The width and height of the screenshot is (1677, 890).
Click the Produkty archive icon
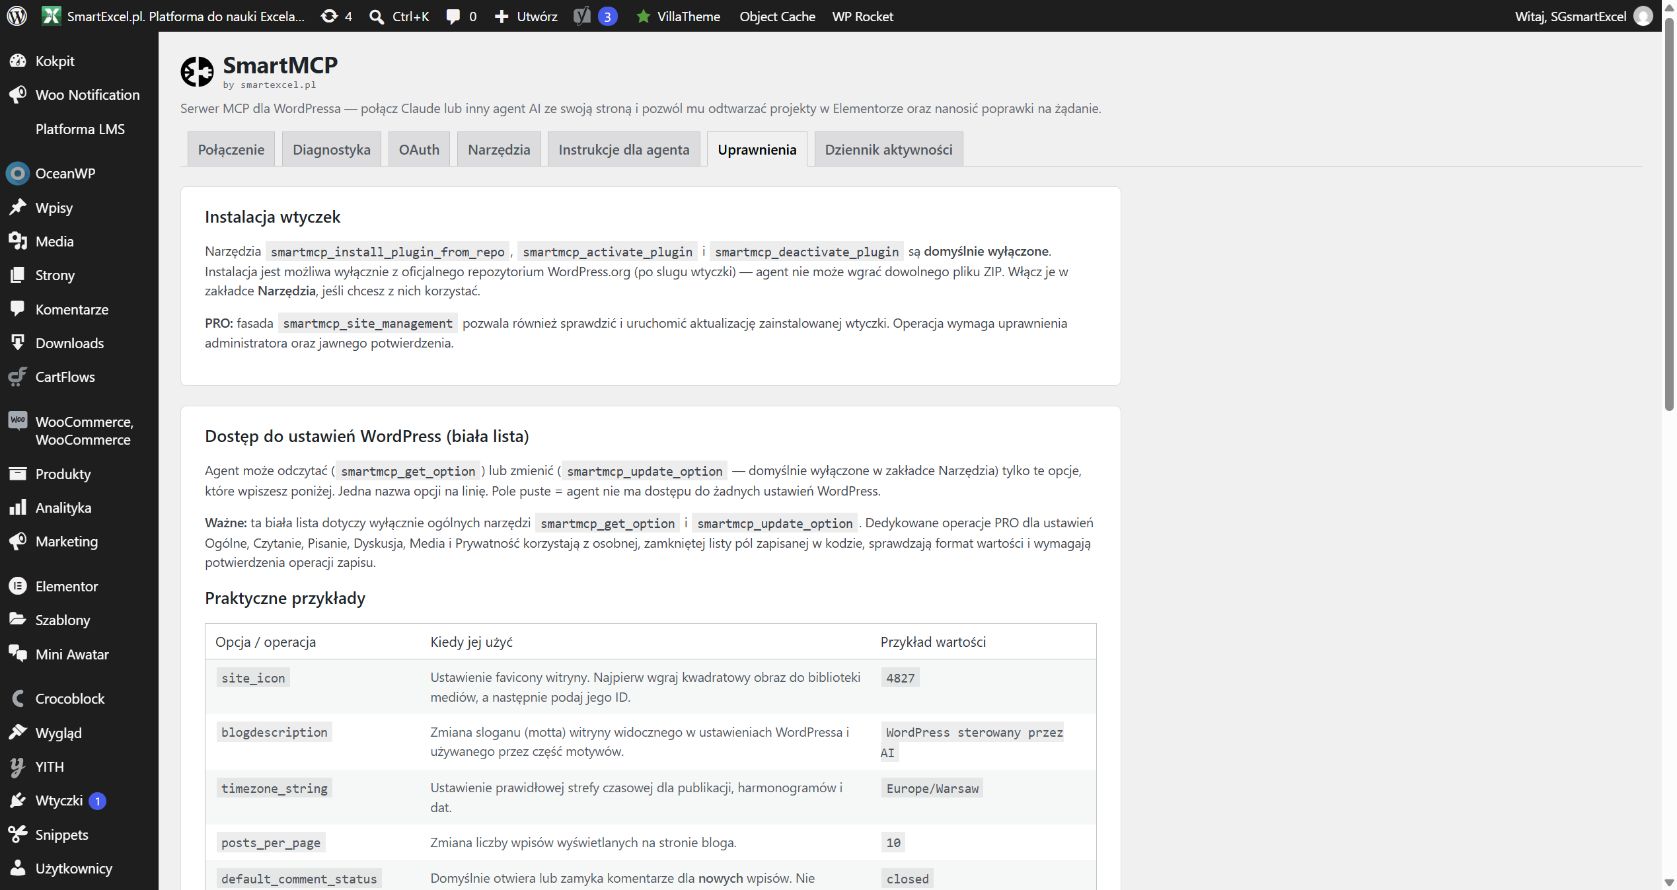click(17, 474)
